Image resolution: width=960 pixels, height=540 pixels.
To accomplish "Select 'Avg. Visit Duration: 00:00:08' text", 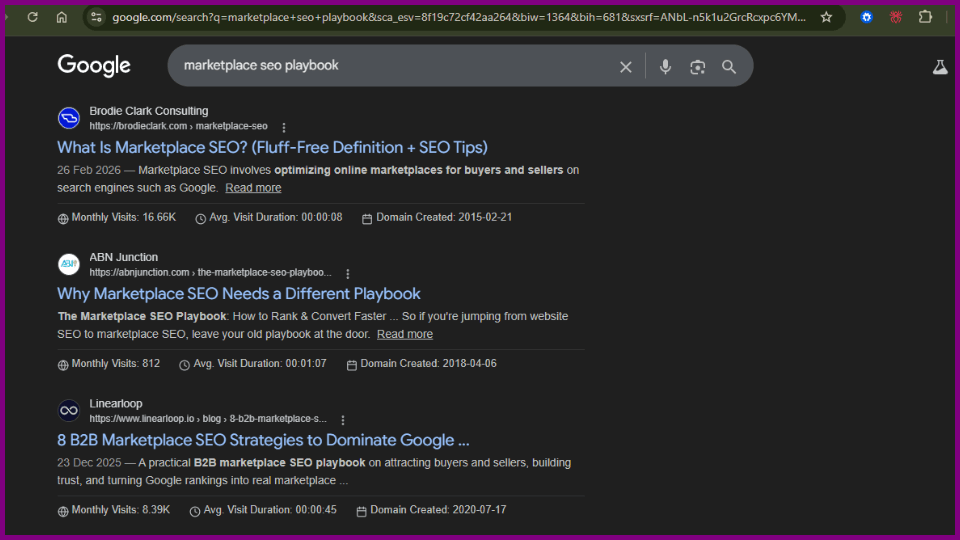I will coord(276,217).
